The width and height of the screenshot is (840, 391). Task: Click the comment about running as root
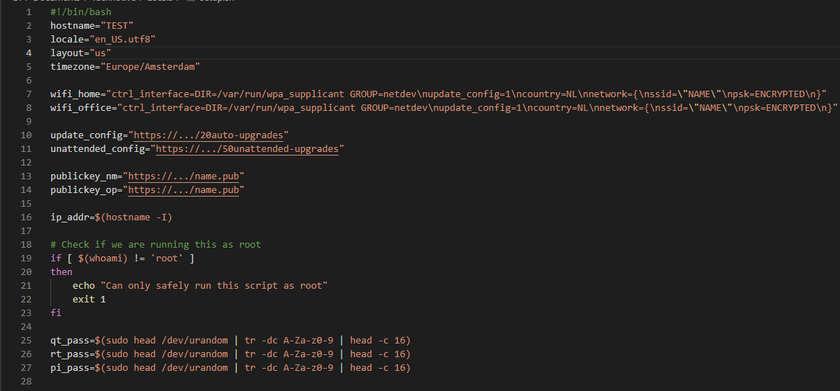pyautogui.click(x=156, y=245)
